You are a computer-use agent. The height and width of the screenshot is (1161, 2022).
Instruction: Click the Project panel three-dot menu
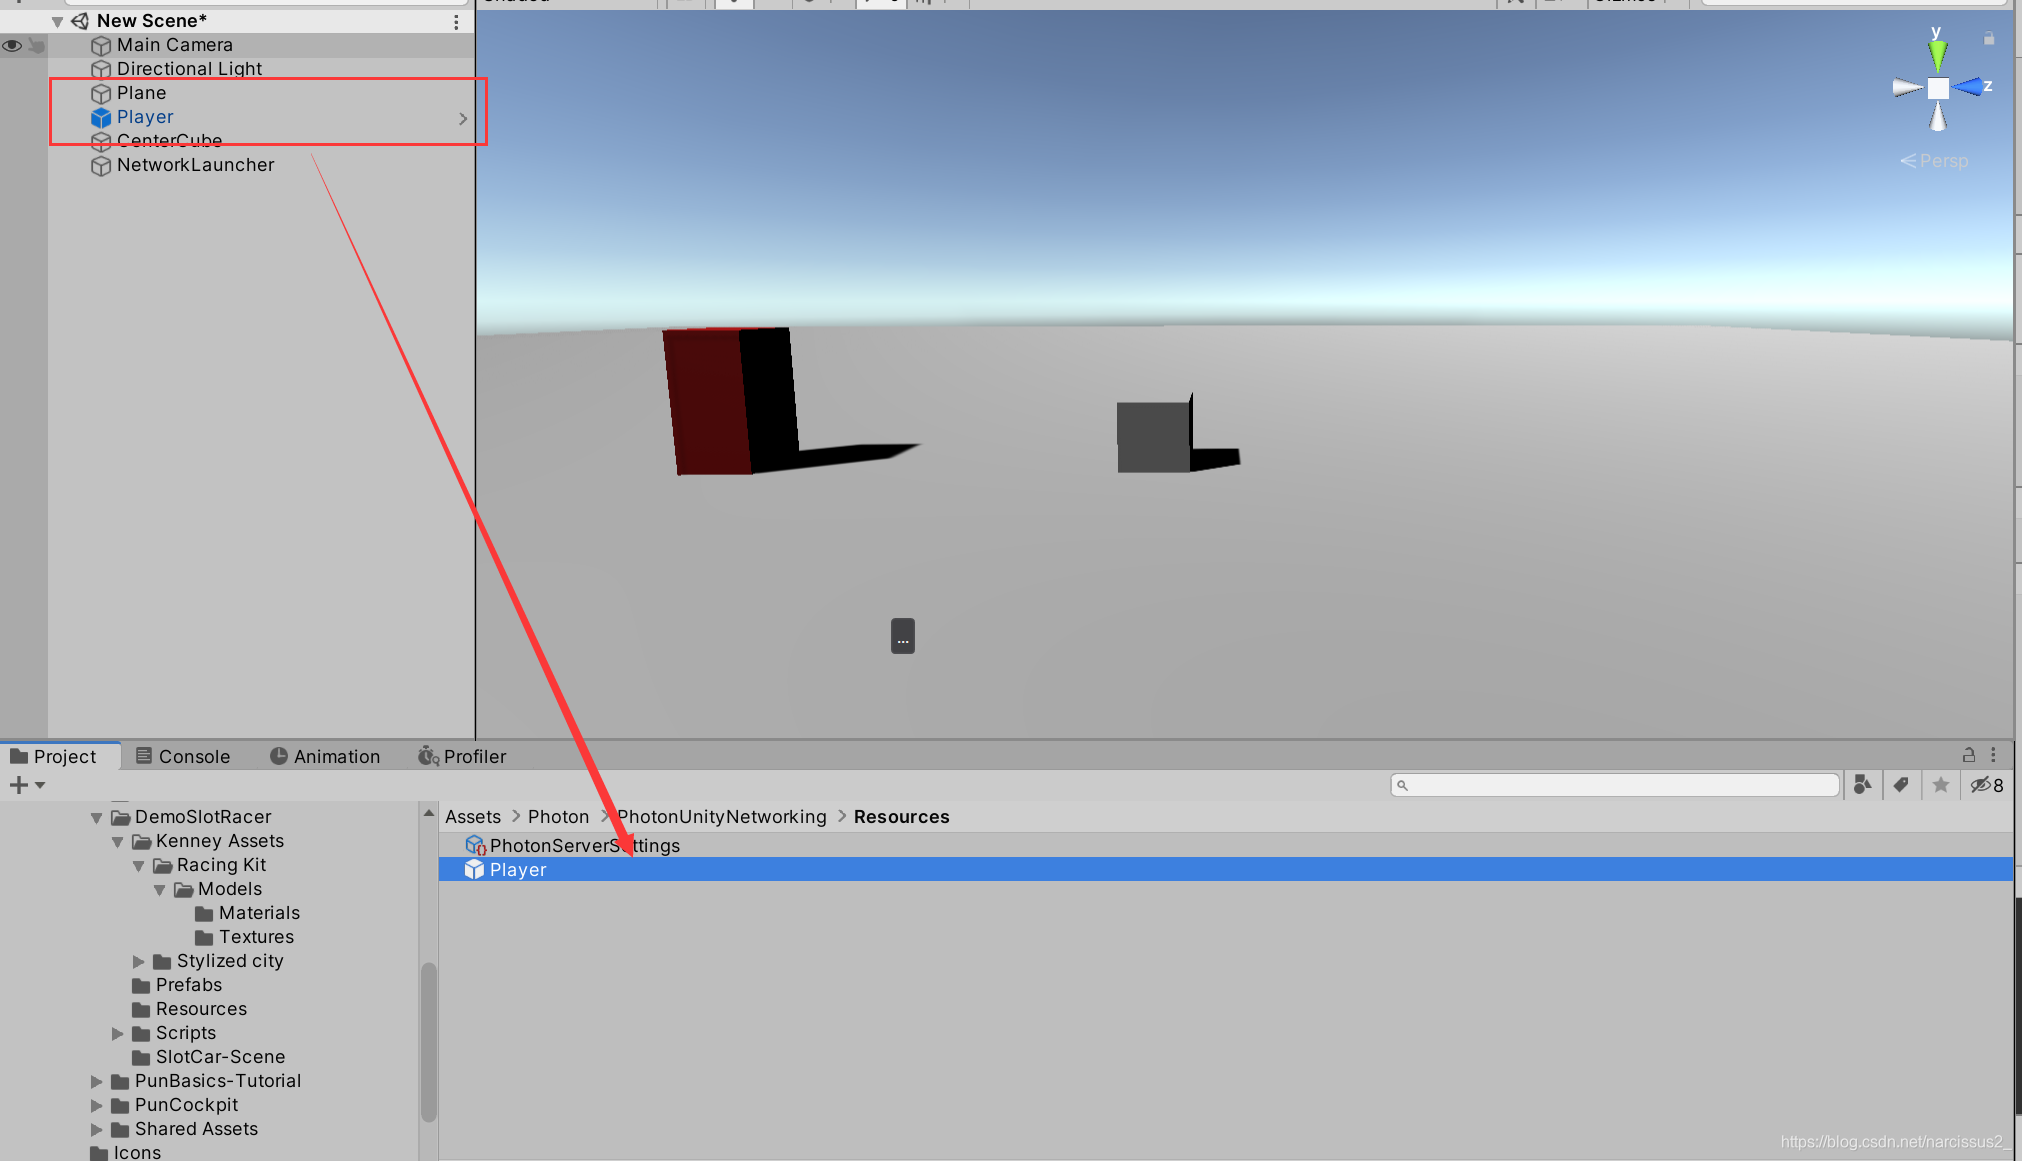(x=1993, y=755)
